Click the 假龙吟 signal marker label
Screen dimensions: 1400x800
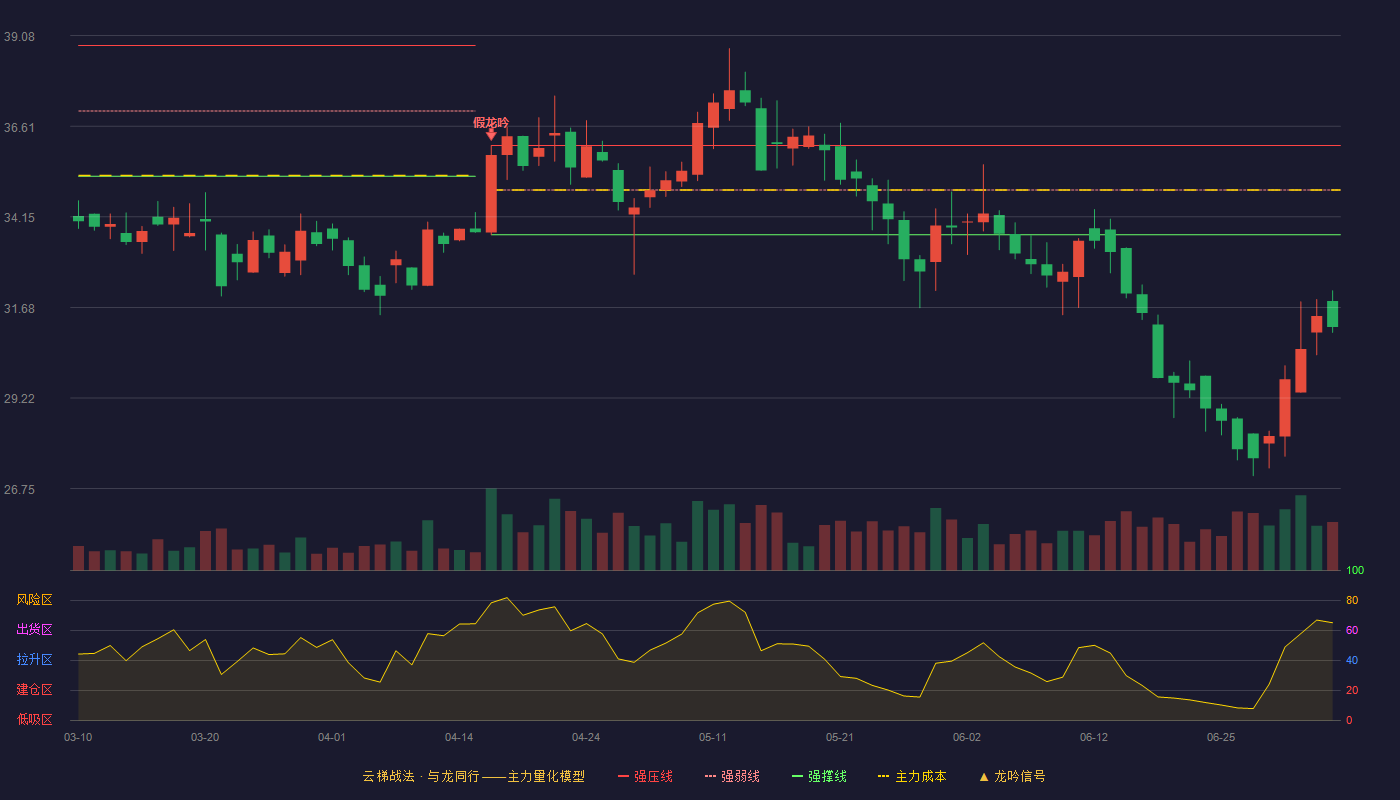[491, 122]
